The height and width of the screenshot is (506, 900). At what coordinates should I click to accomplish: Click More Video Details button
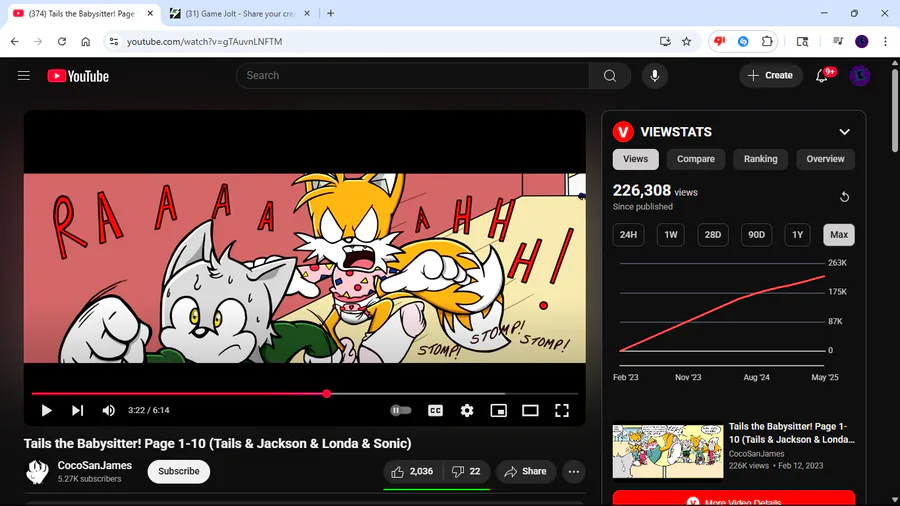coord(734,499)
